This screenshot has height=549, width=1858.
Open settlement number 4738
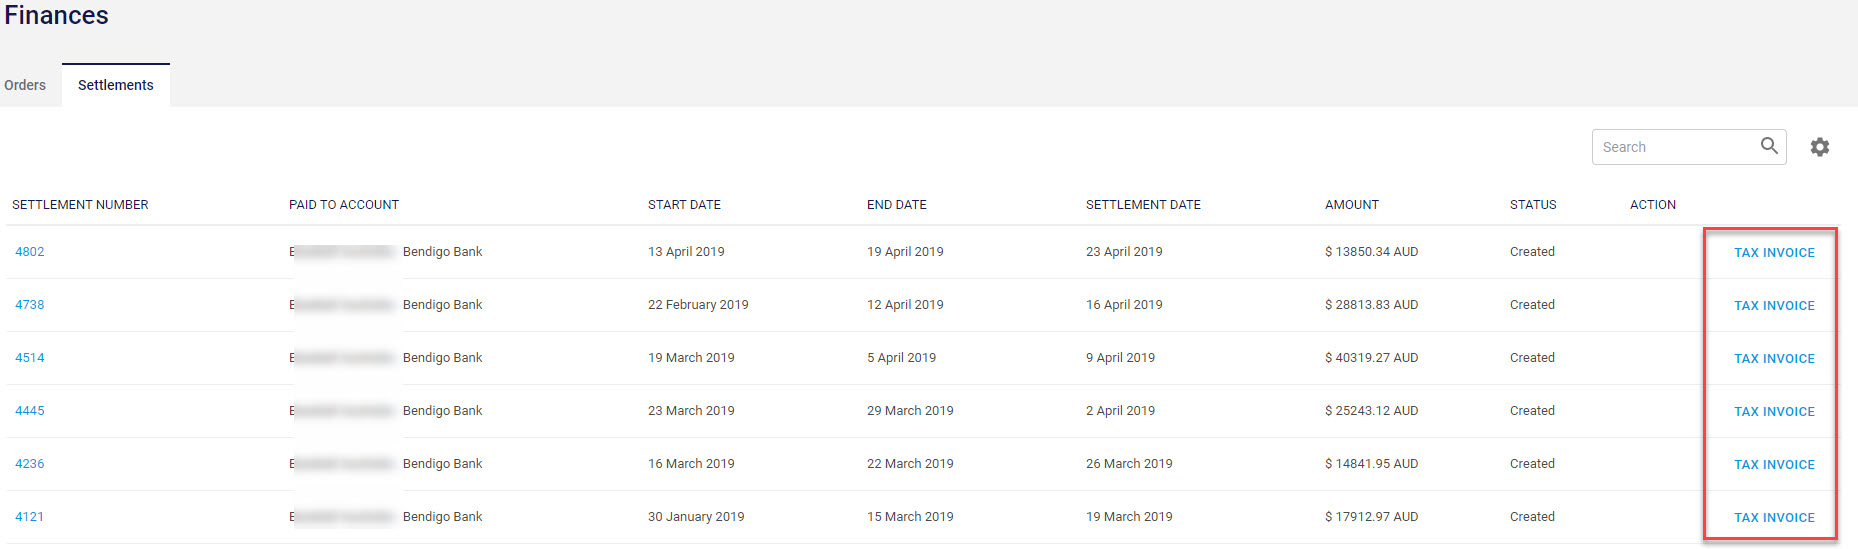coord(30,305)
